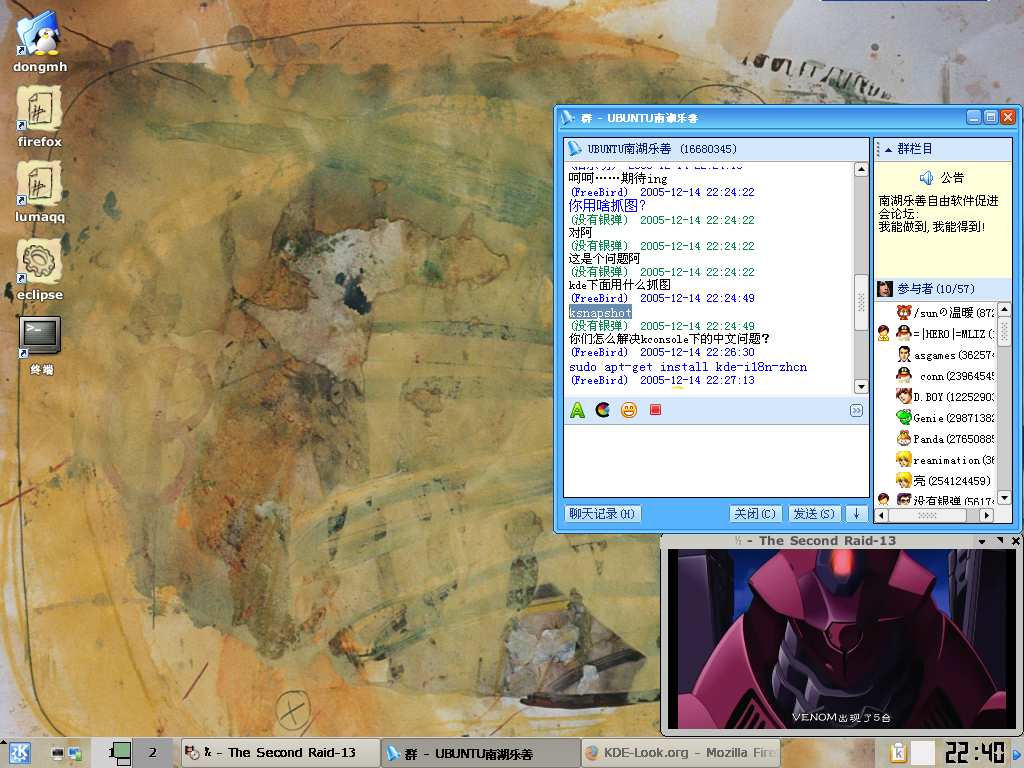Click asgames' avatar icon
Viewport: 1024px width, 768px height.
904,355
